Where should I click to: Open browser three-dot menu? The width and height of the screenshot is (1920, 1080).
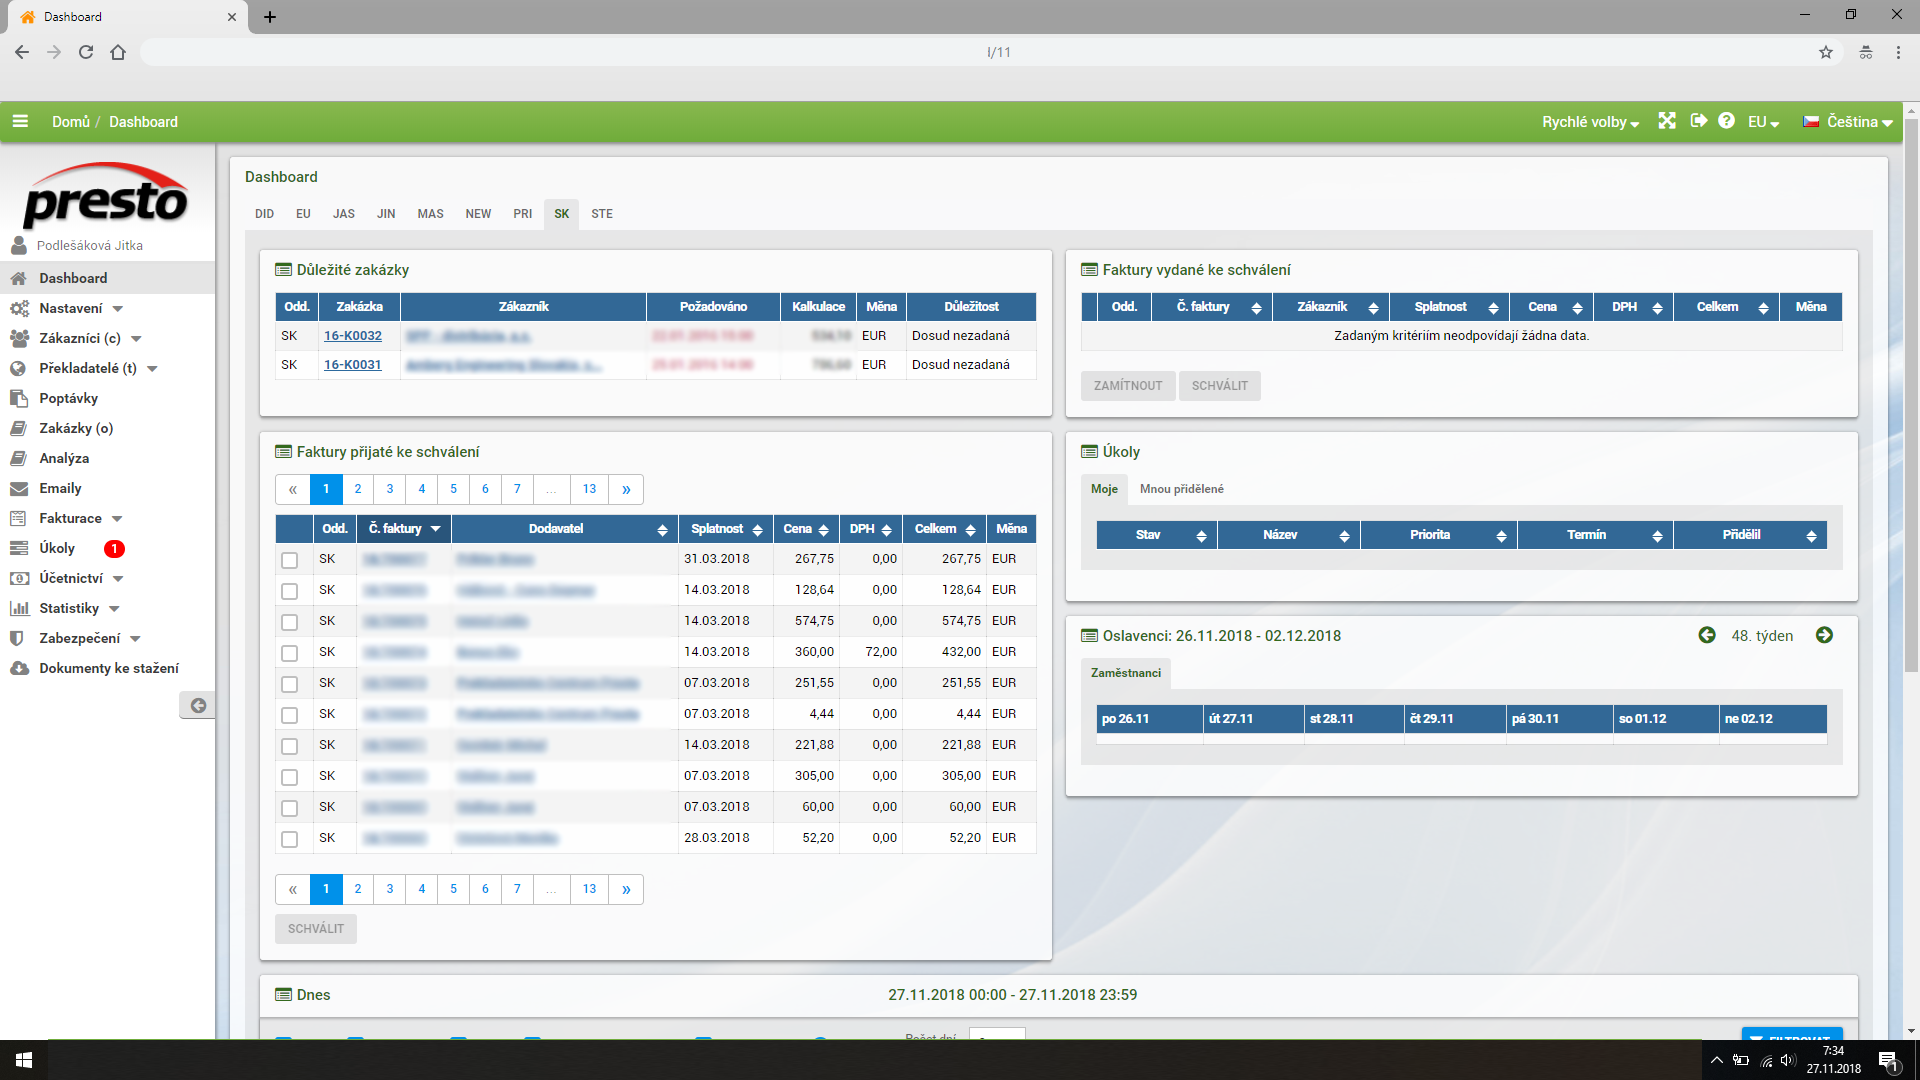coord(1898,52)
